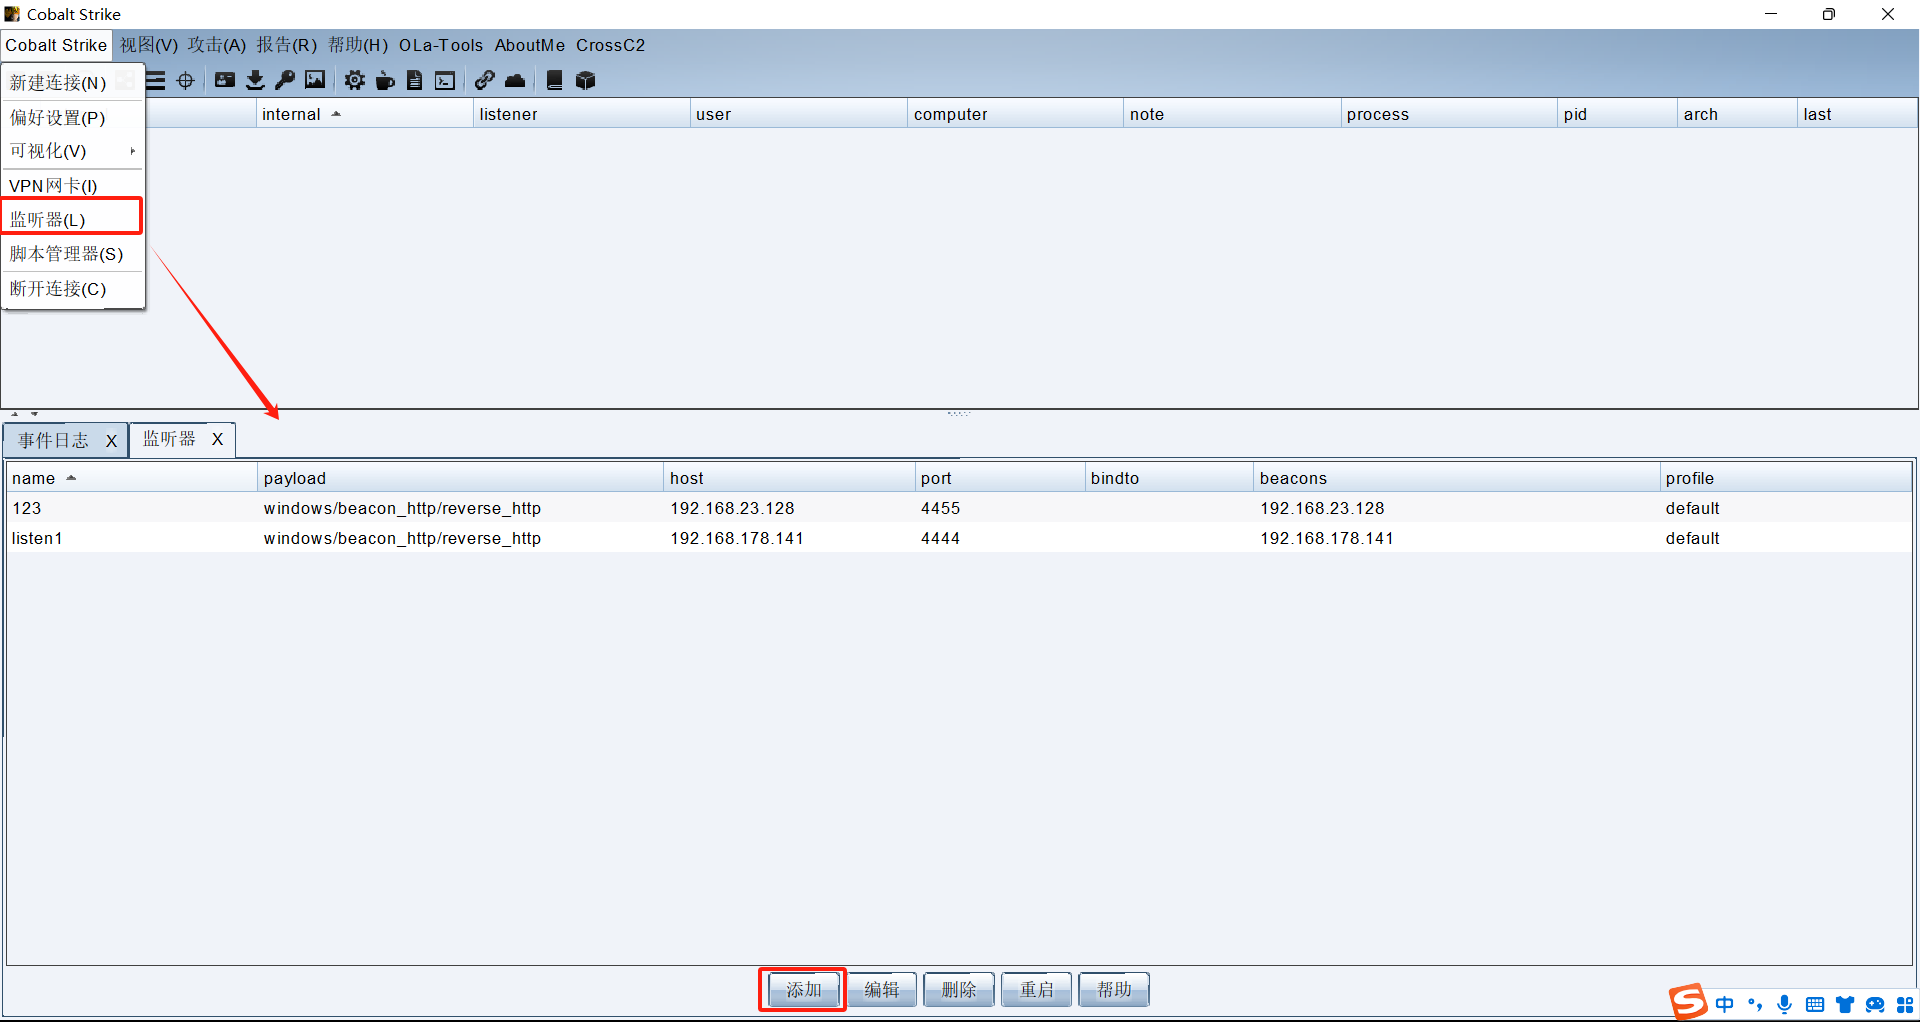Close the 事件日志 tab with its X

tap(111, 441)
